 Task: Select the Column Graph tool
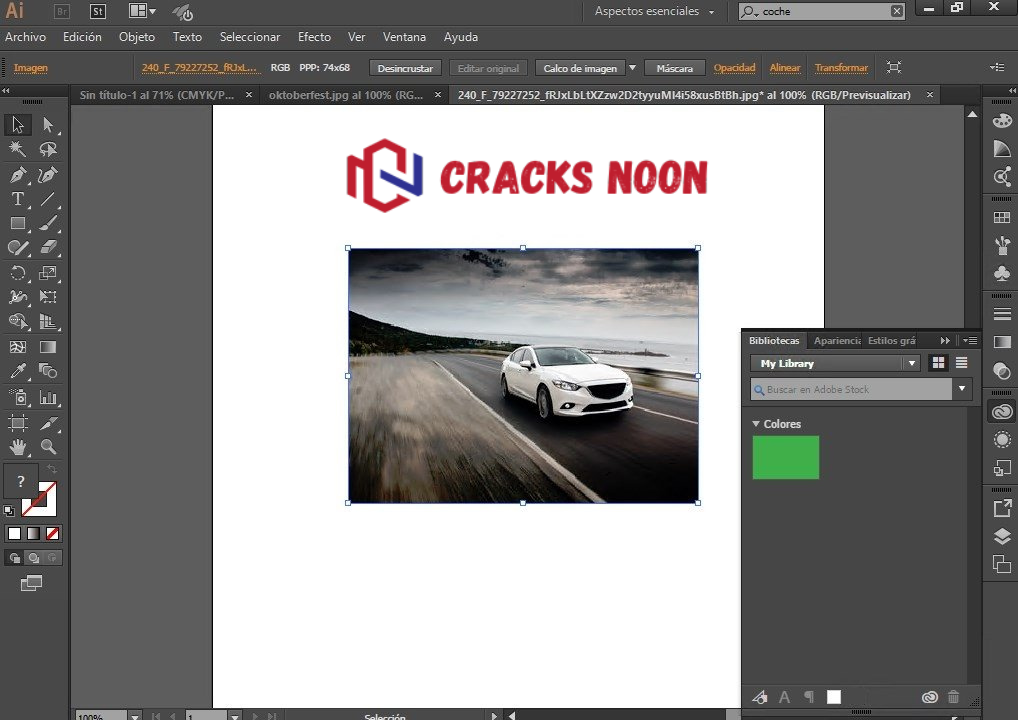pyautogui.click(x=47, y=397)
